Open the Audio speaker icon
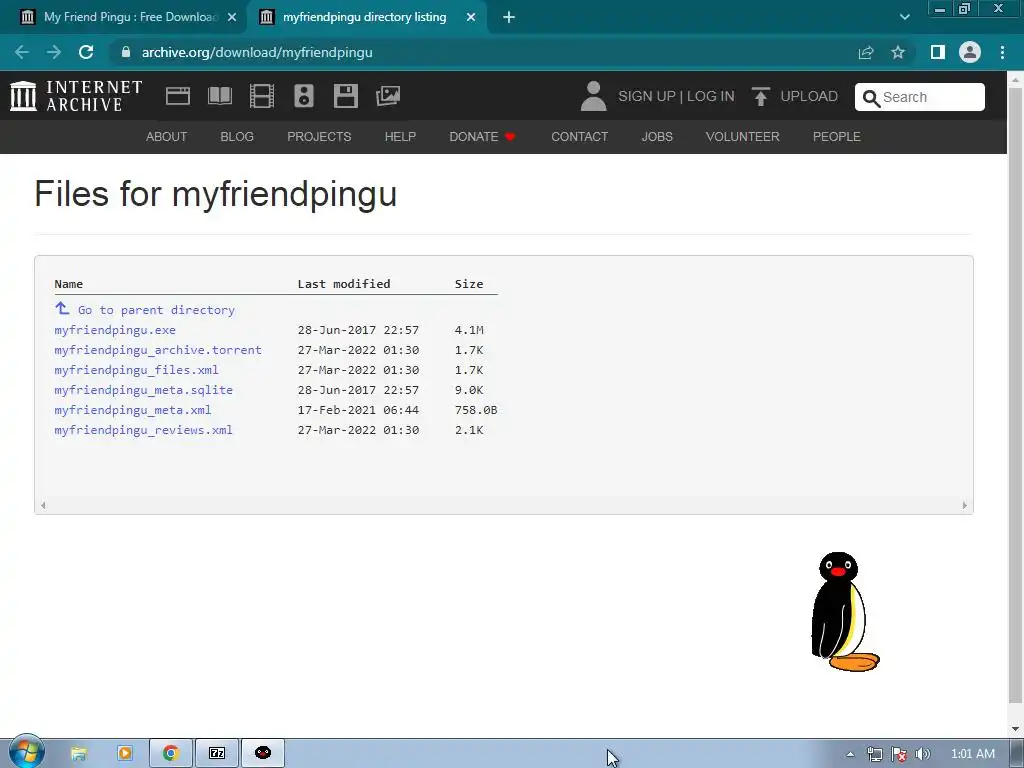 (x=304, y=96)
